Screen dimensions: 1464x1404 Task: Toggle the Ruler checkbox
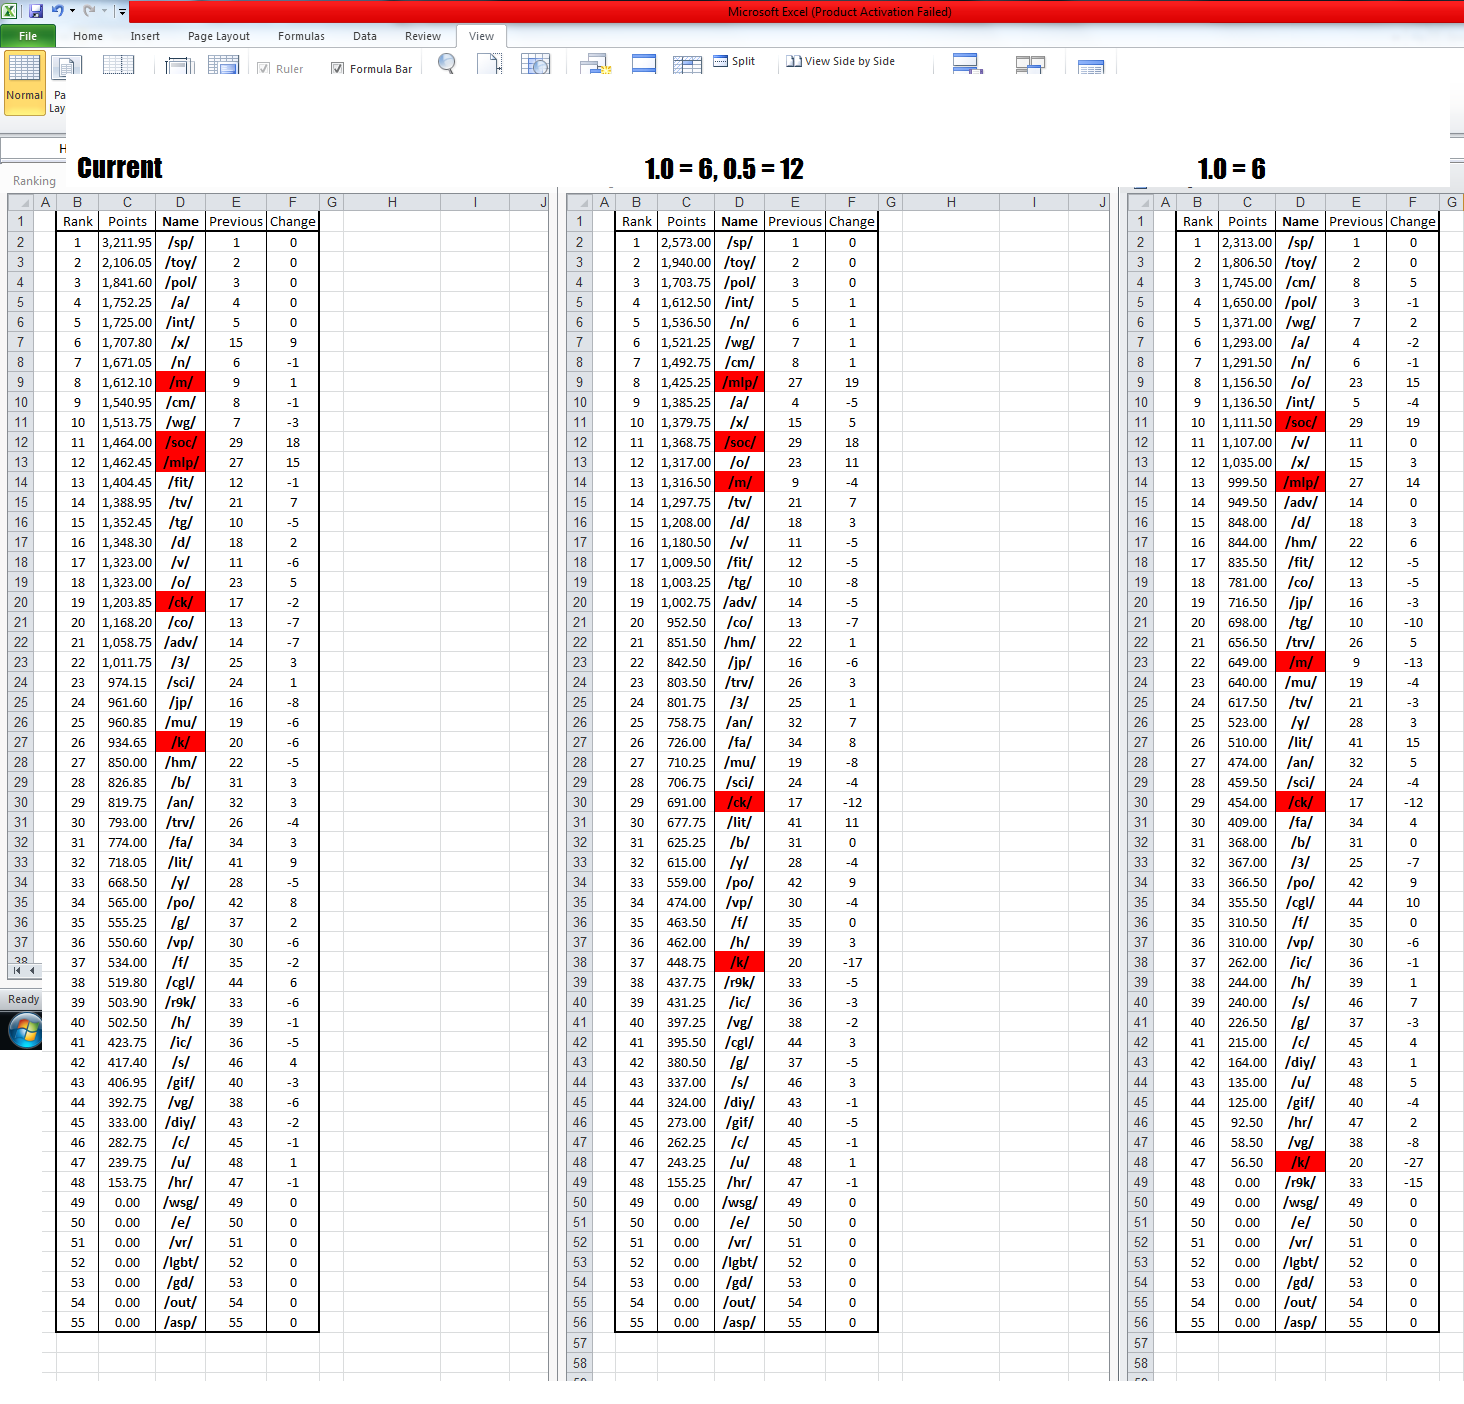264,69
